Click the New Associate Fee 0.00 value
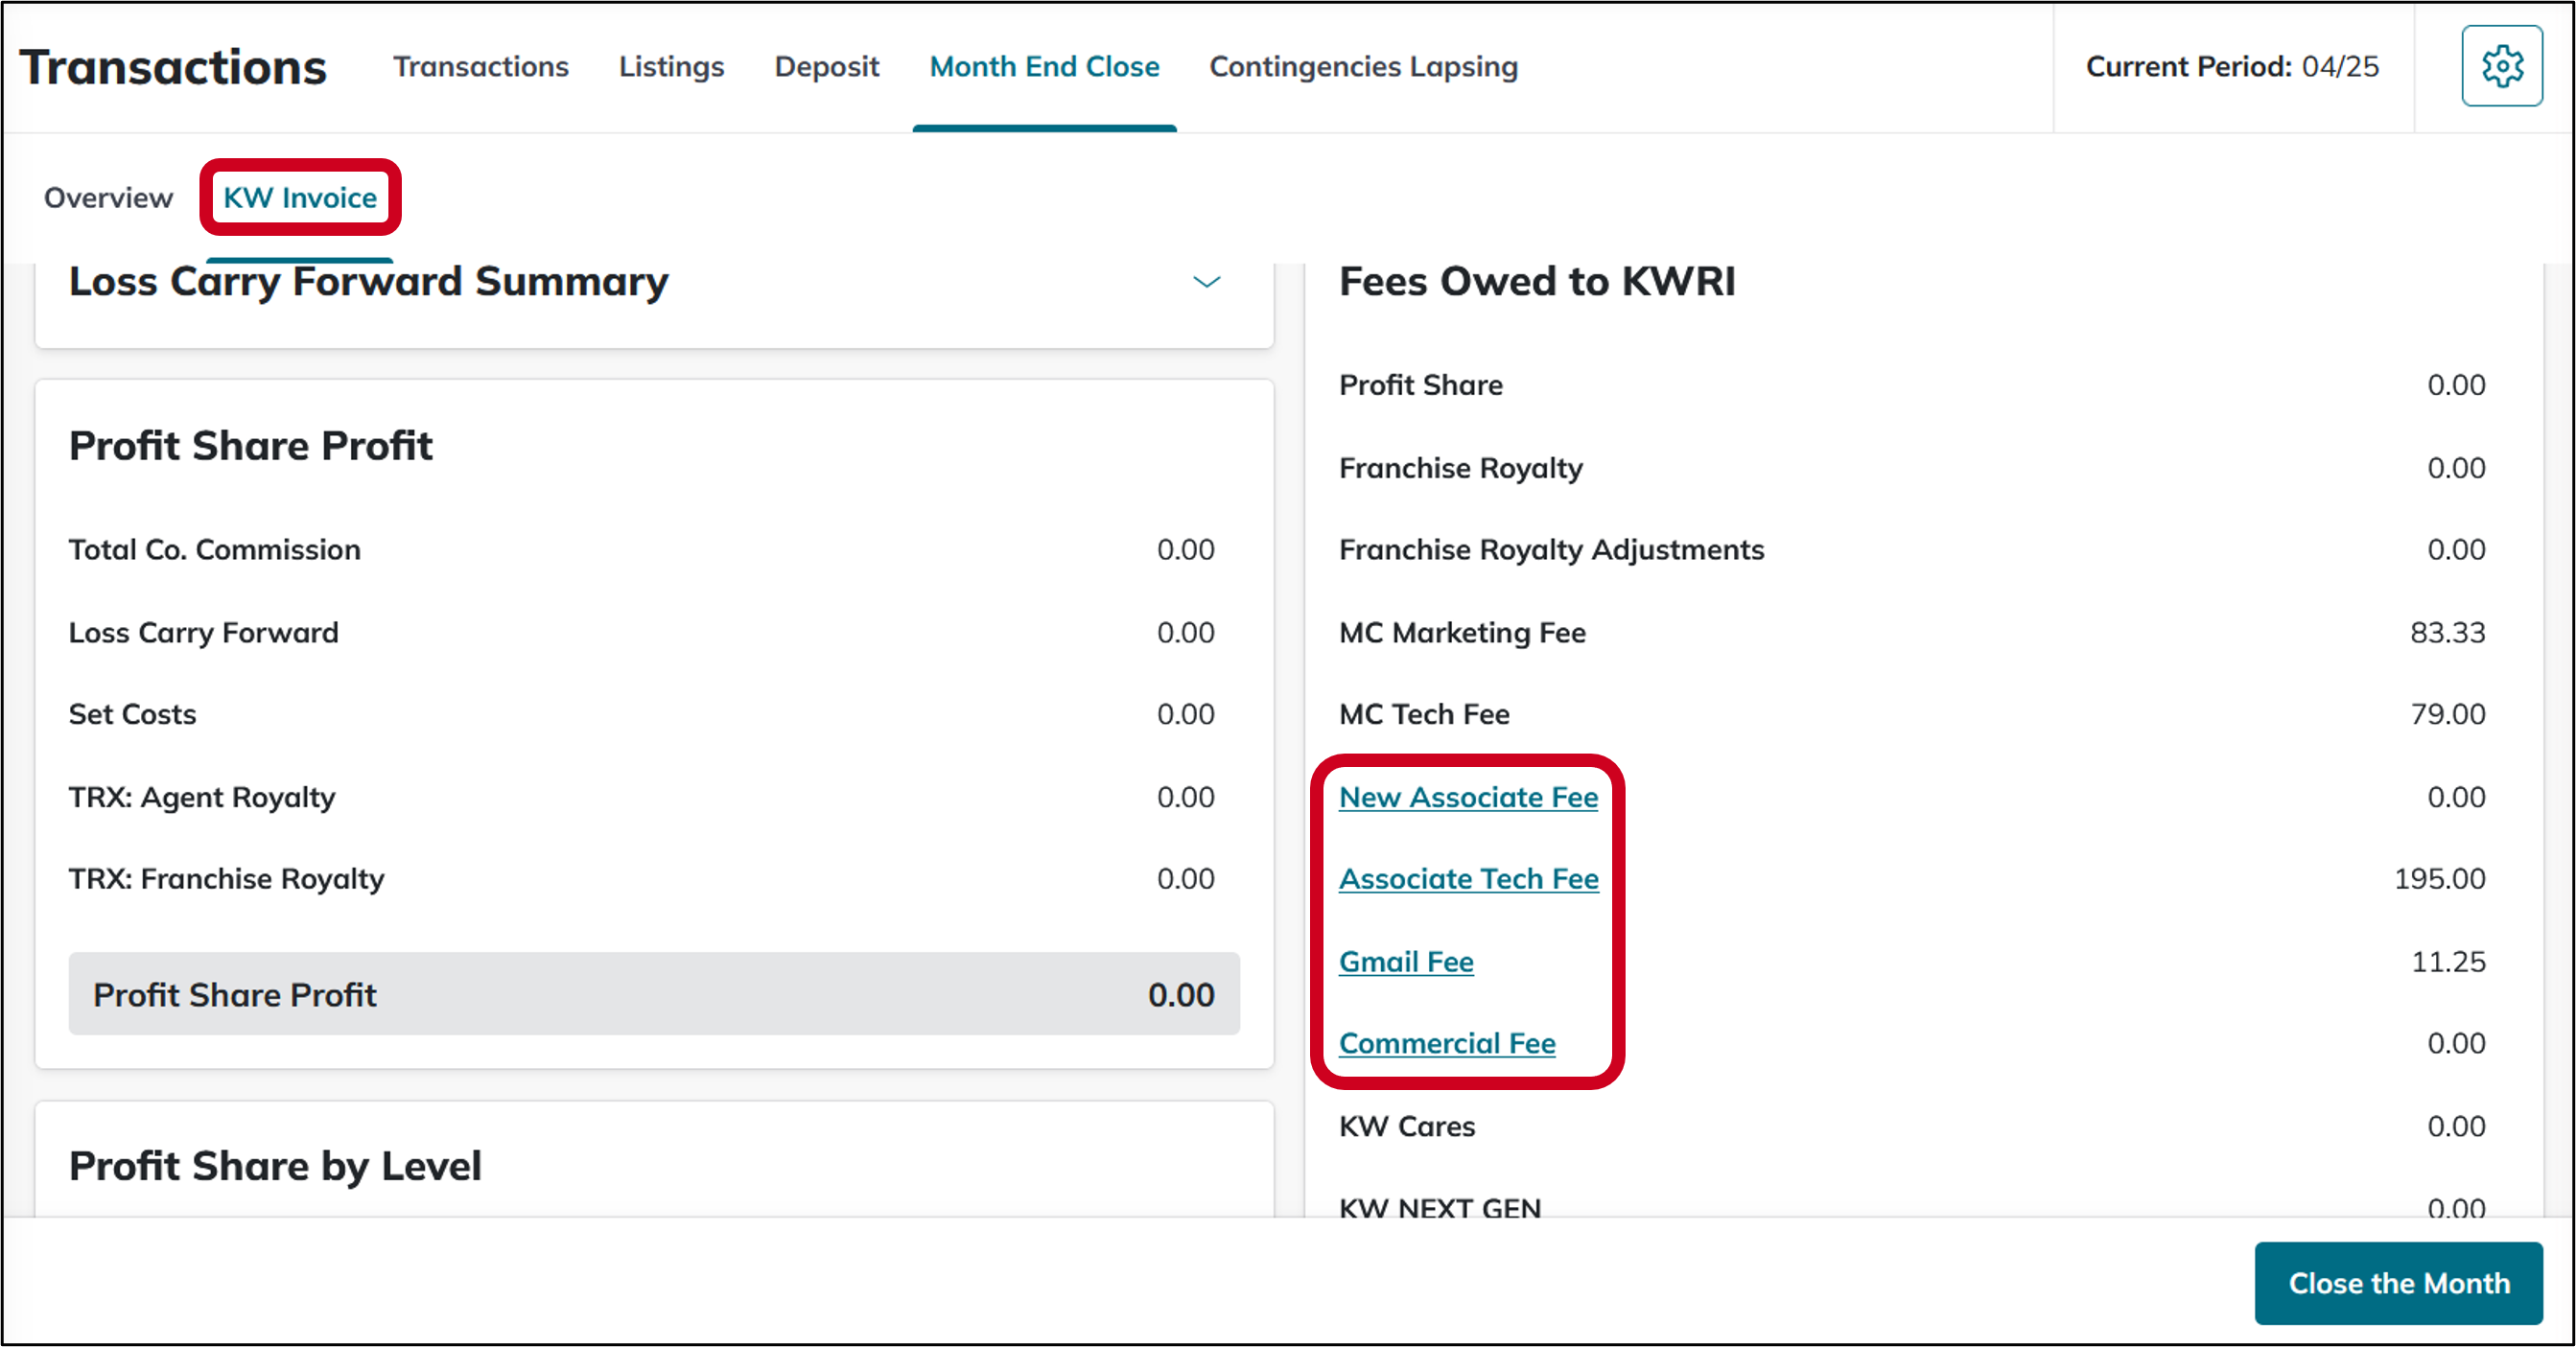 tap(2456, 797)
